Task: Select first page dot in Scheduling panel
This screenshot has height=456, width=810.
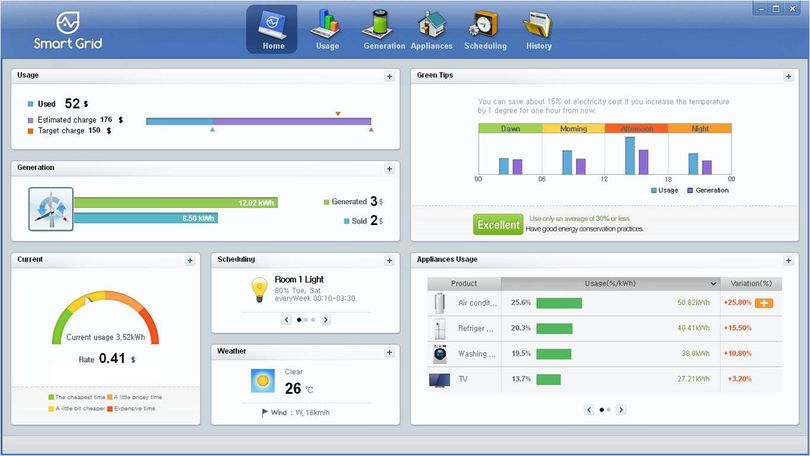Action: coord(299,320)
